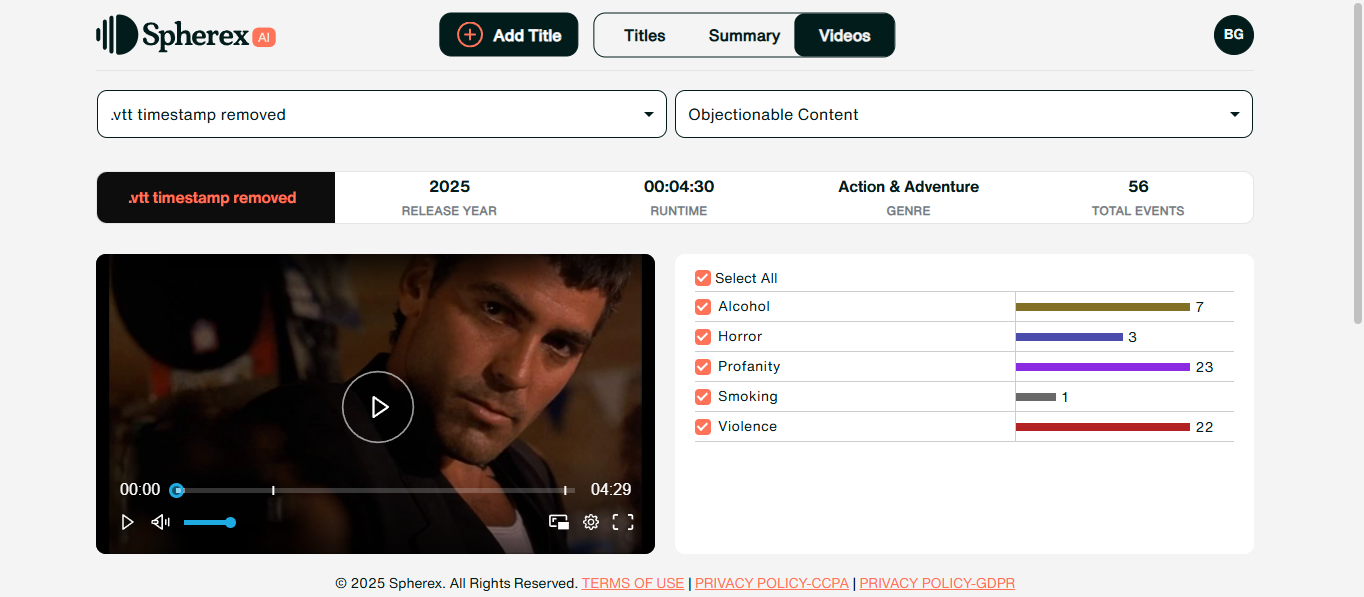This screenshot has height=597, width=1364.
Task: Switch to the Titles tab
Action: click(644, 36)
